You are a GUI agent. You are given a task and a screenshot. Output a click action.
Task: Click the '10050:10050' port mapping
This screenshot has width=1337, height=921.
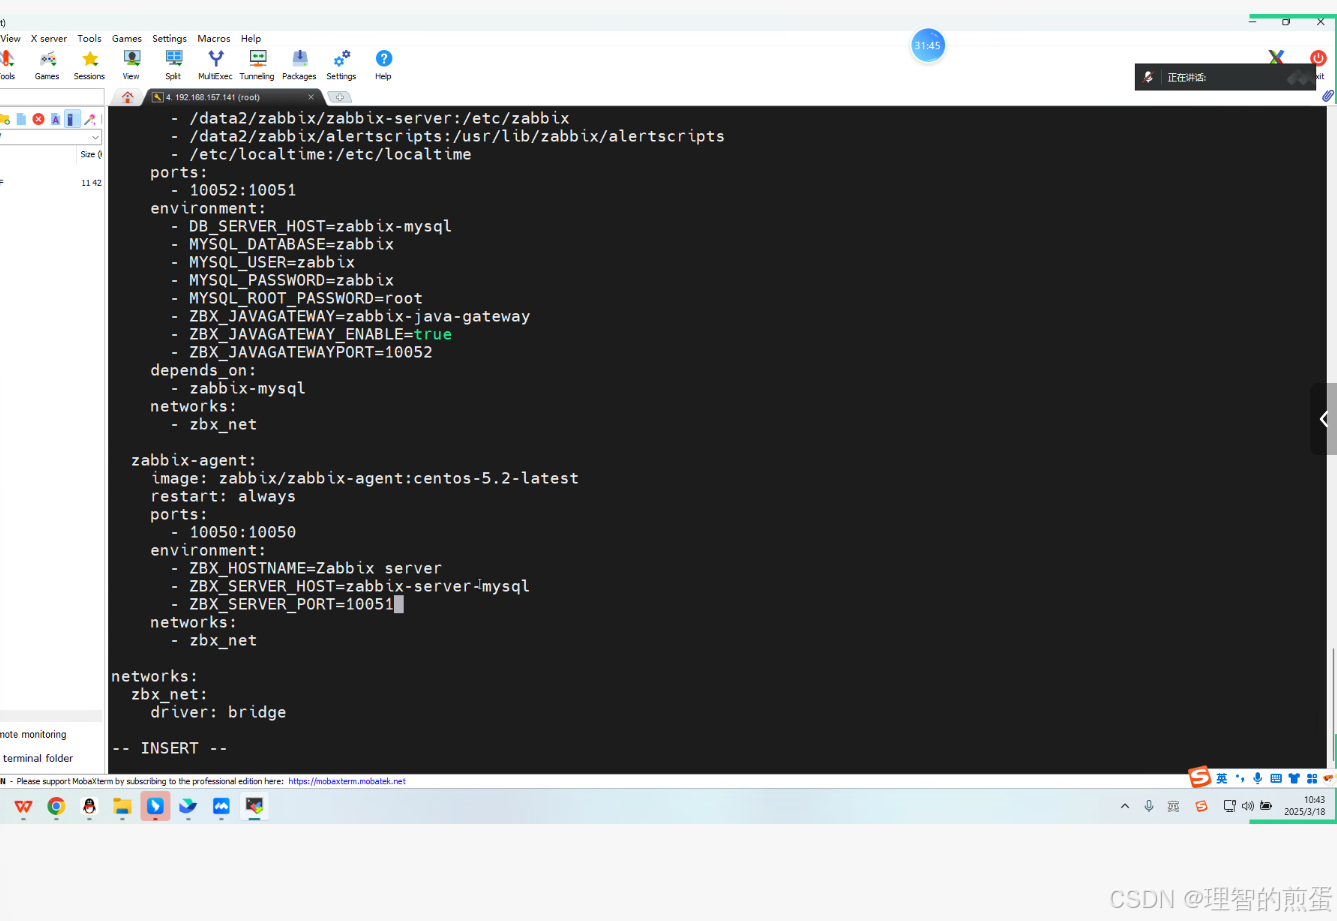[x=243, y=532]
